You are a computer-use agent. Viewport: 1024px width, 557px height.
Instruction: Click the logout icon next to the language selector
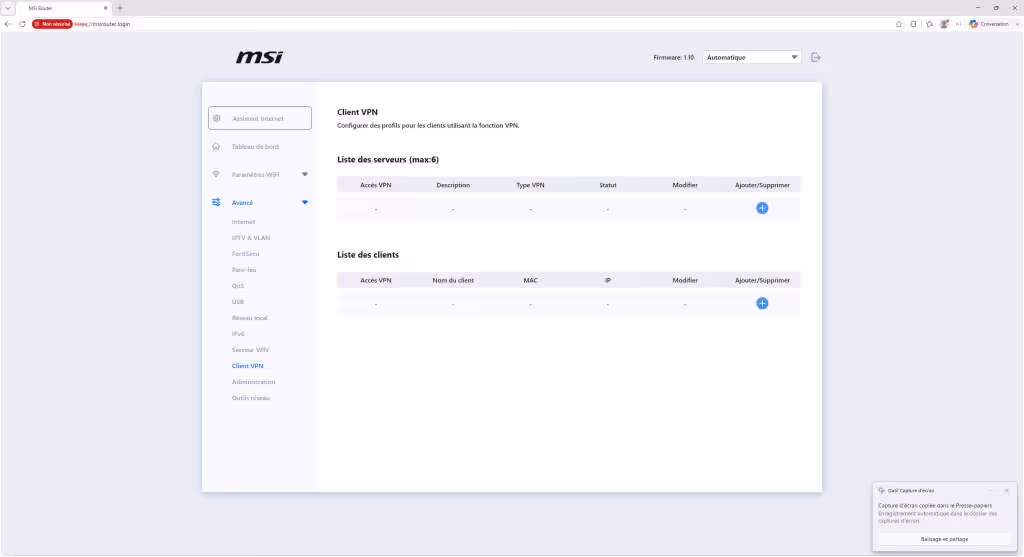816,57
